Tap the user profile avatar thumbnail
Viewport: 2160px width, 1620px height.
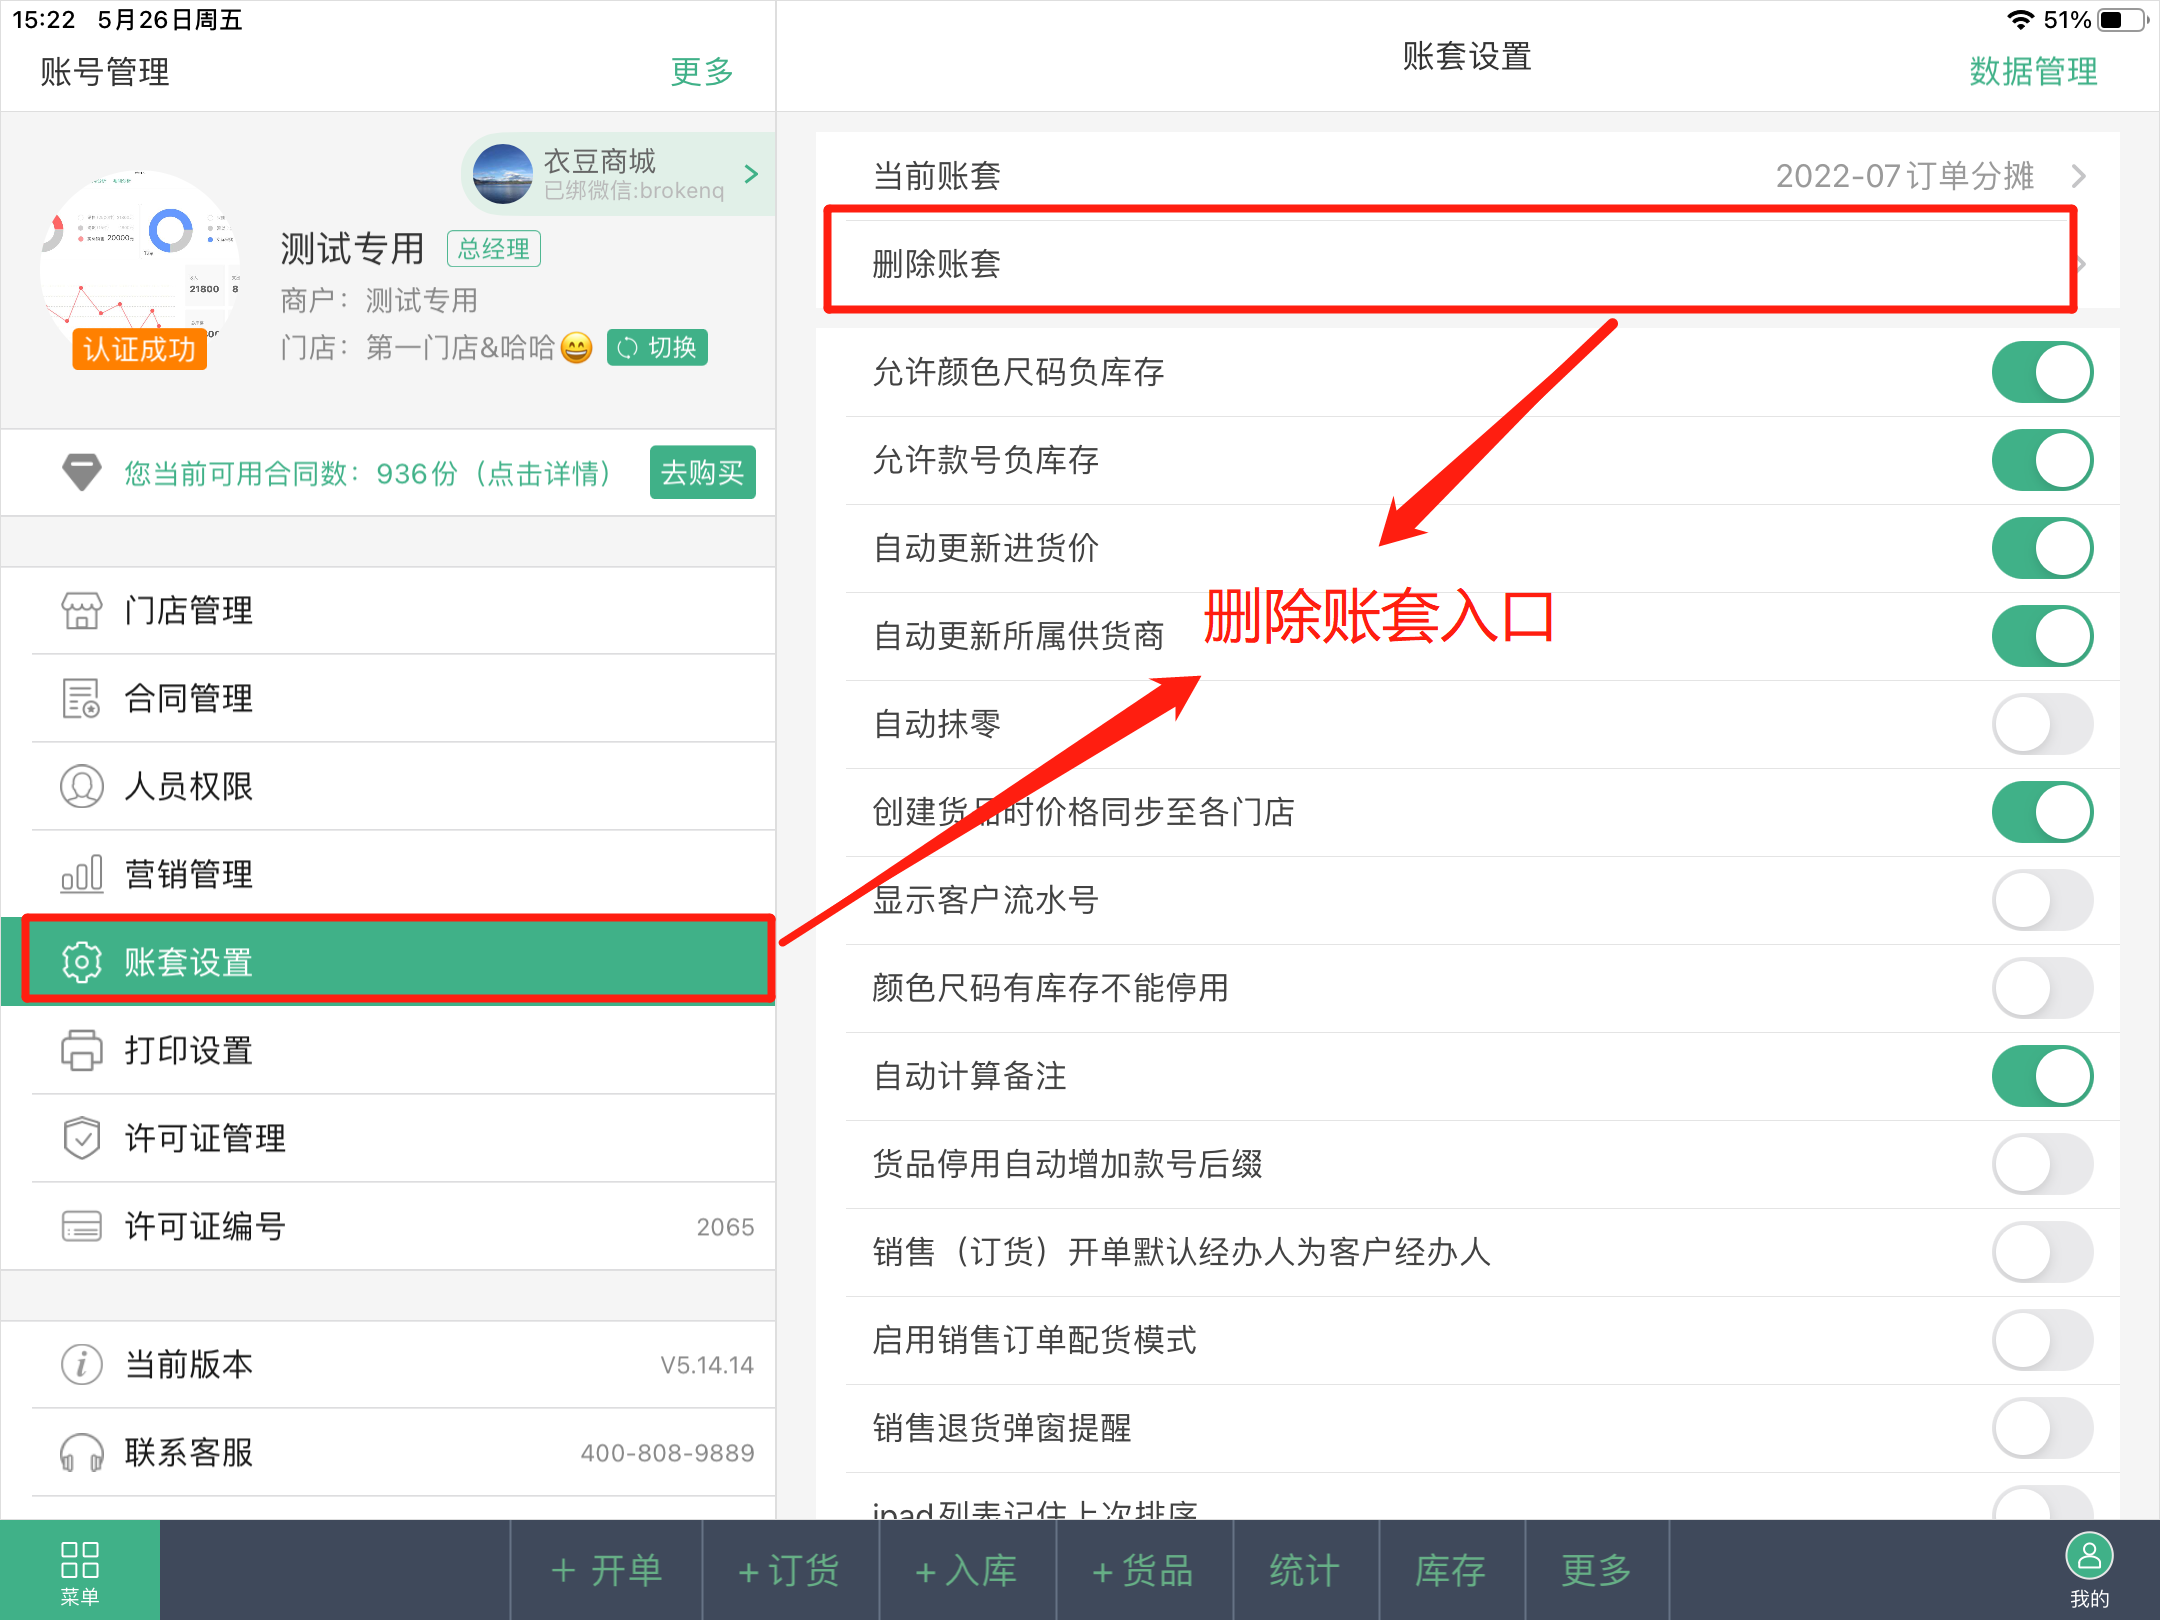[140, 270]
